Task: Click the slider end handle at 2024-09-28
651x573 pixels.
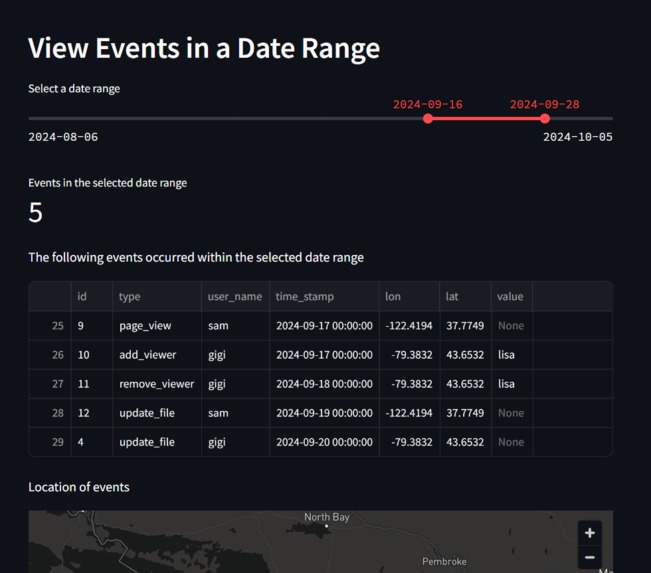Action: tap(545, 119)
